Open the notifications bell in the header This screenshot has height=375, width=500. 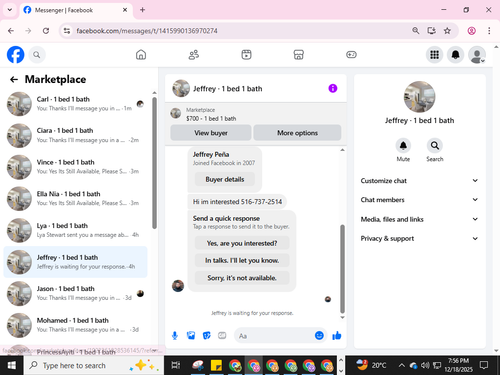tap(455, 55)
